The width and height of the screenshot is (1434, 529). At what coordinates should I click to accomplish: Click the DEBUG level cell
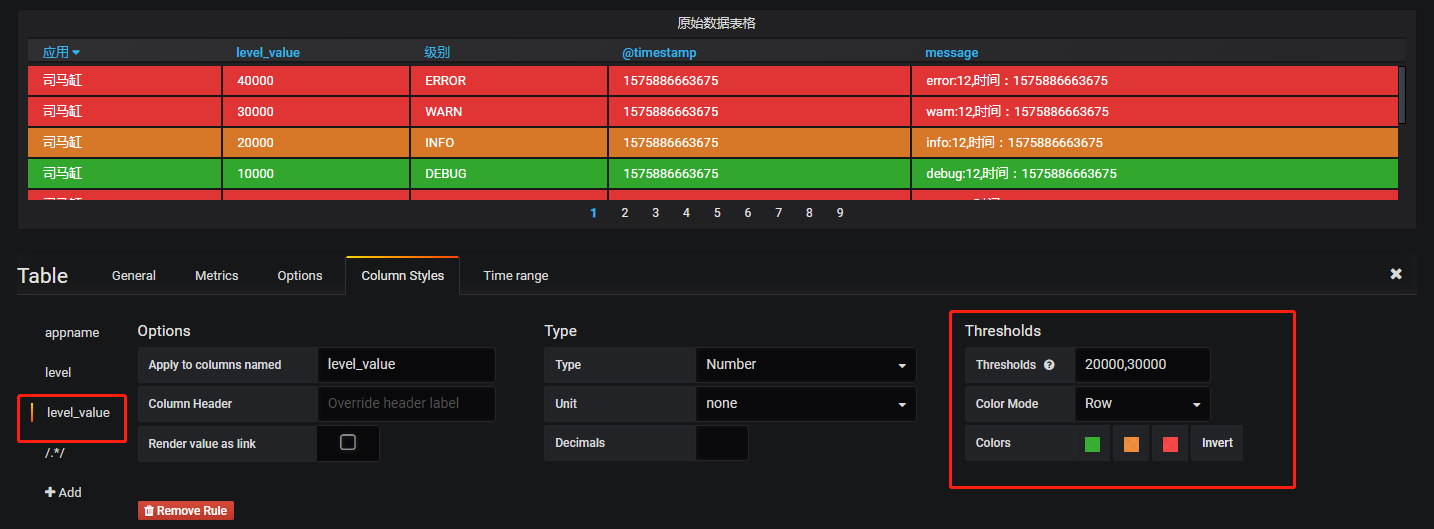[508, 173]
